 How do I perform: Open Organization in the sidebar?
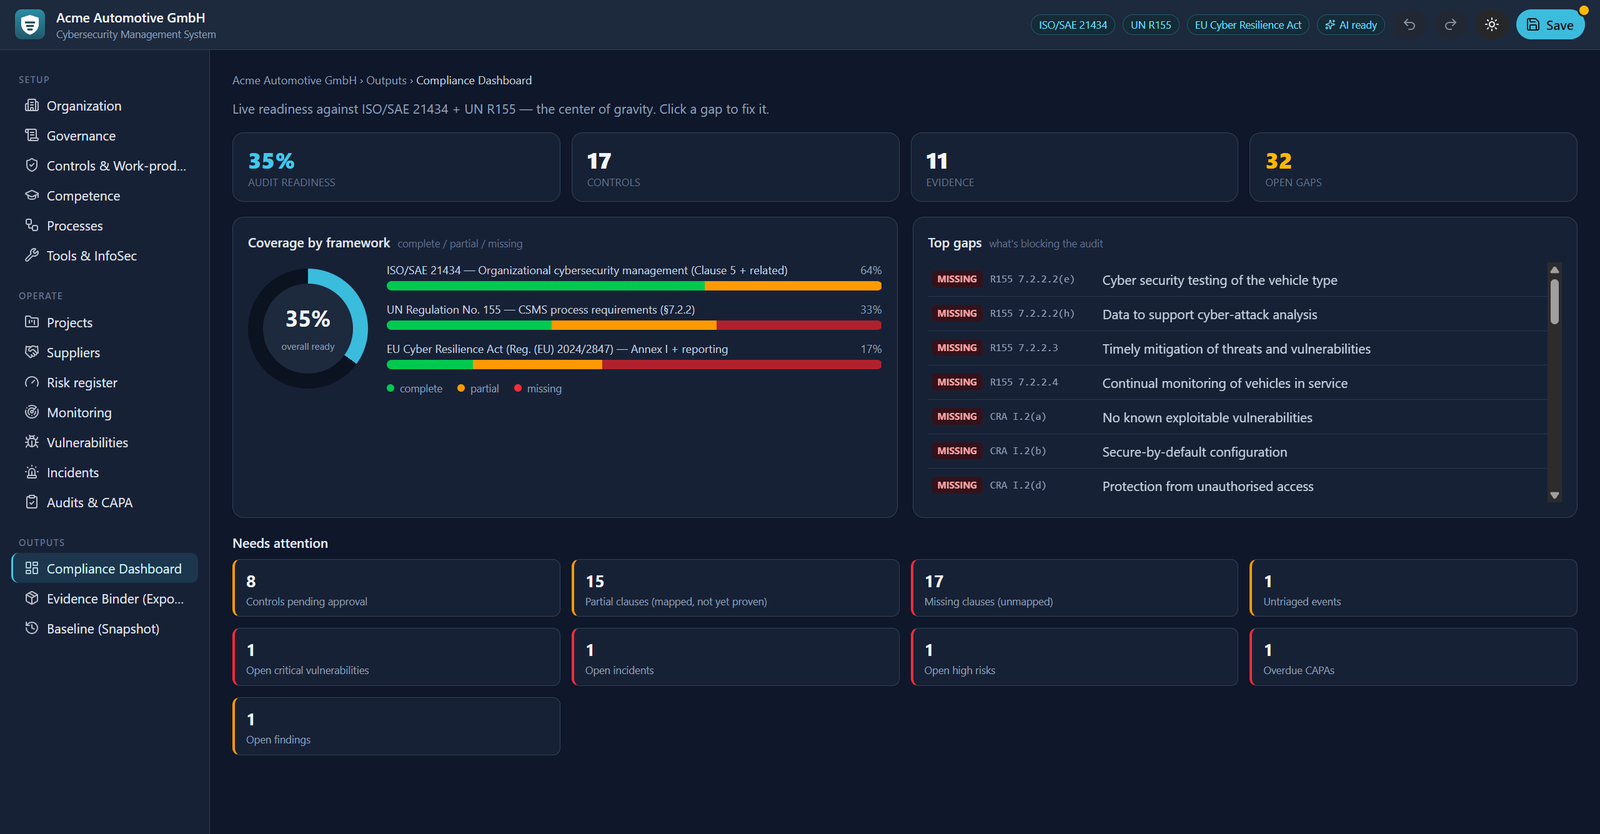[105, 106]
